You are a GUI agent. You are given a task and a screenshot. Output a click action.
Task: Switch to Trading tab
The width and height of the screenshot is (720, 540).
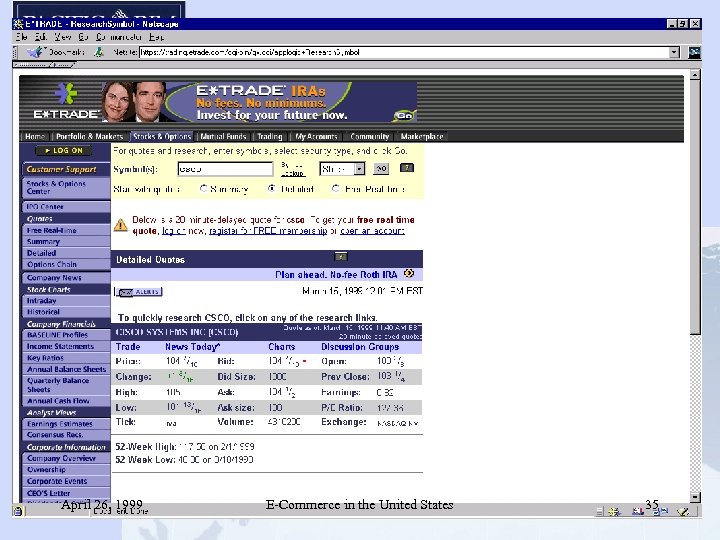pos(270,136)
